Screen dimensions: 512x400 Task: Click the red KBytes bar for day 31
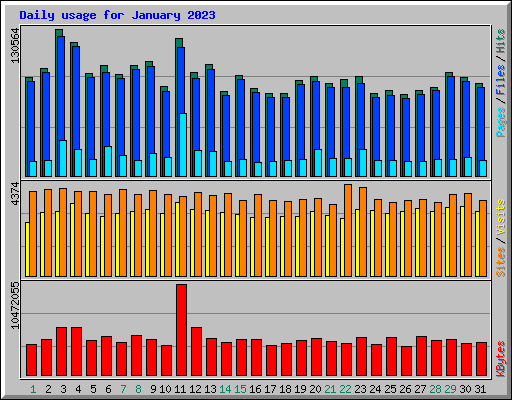(x=482, y=359)
